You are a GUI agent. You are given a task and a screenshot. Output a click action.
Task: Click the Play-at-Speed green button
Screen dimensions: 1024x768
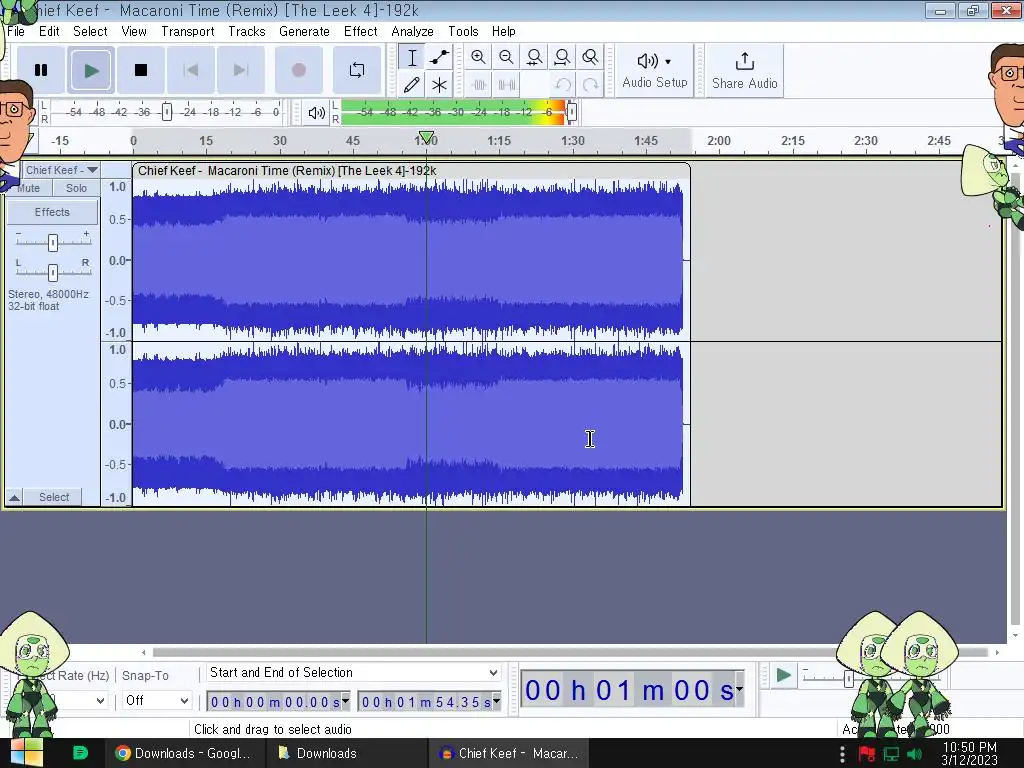tap(783, 675)
